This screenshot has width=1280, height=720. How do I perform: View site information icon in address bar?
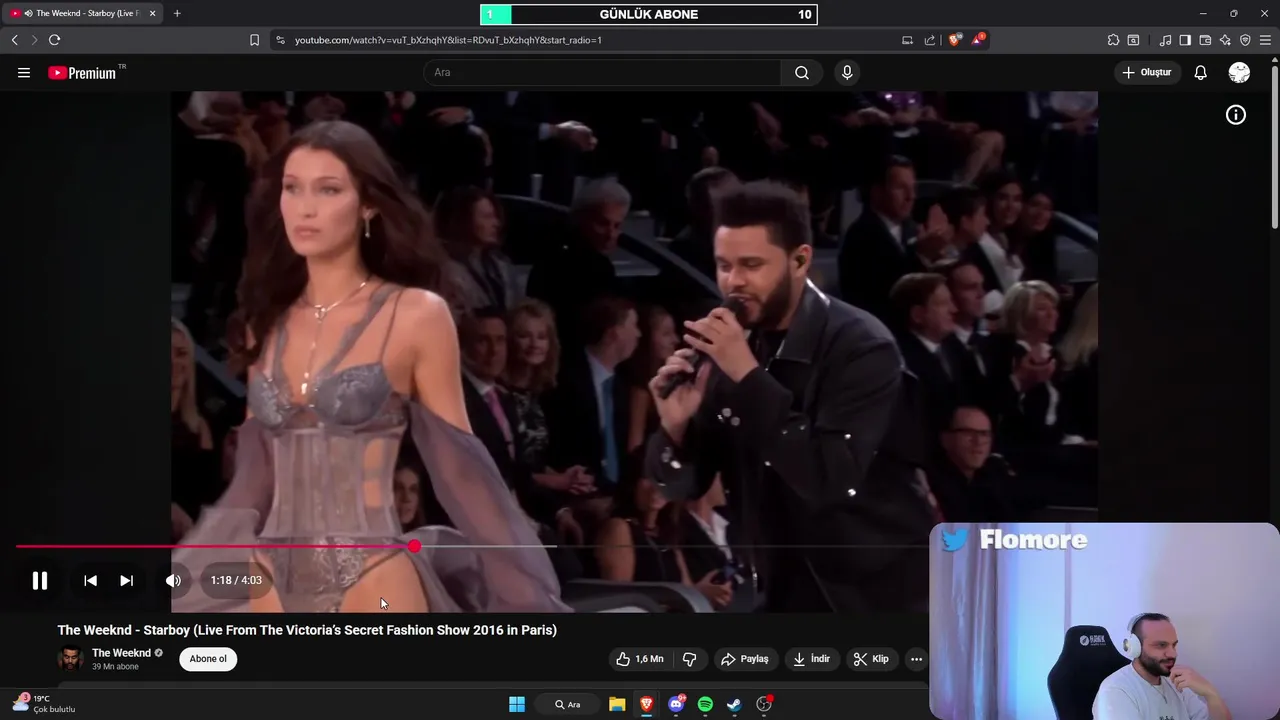click(x=280, y=40)
